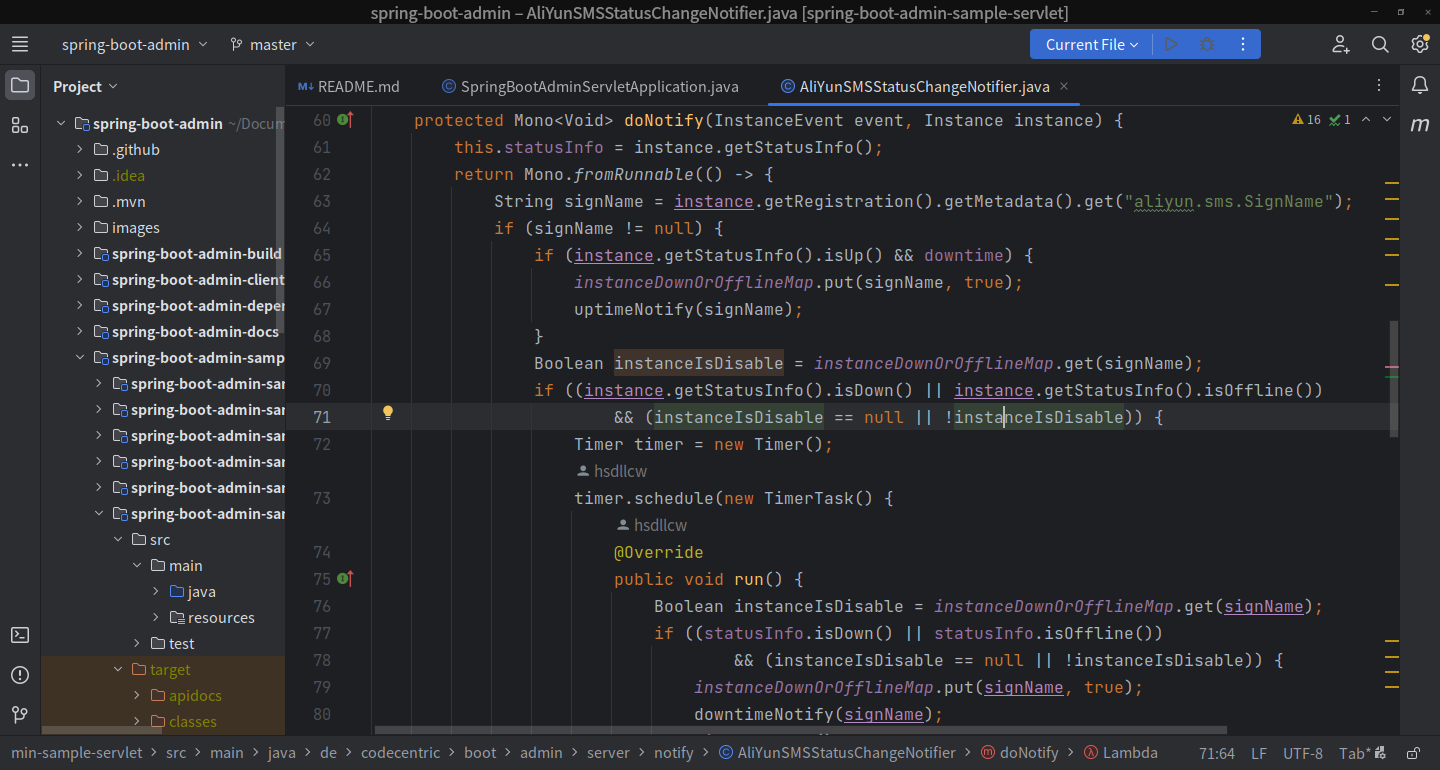
Task: Click codecentric breadcrumb segment
Action: click(x=399, y=753)
